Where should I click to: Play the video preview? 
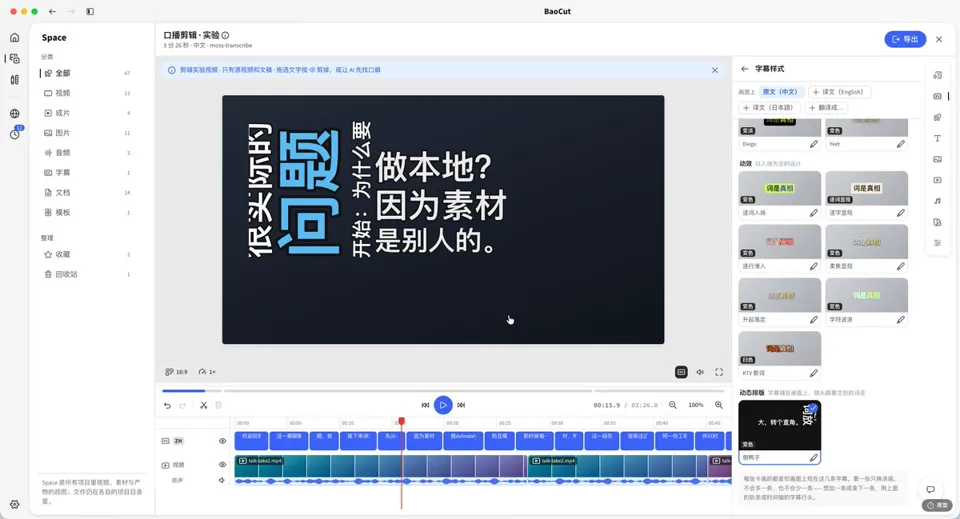point(443,405)
